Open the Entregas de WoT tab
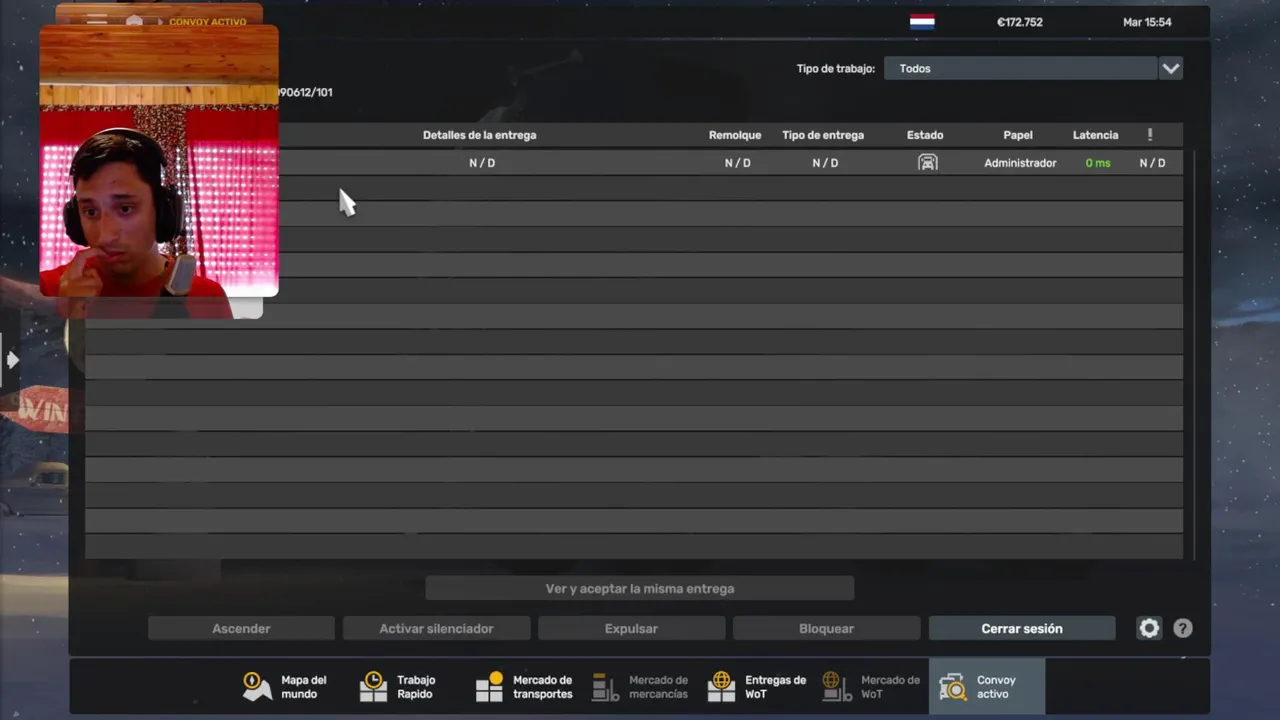This screenshot has height=720, width=1280. point(756,687)
